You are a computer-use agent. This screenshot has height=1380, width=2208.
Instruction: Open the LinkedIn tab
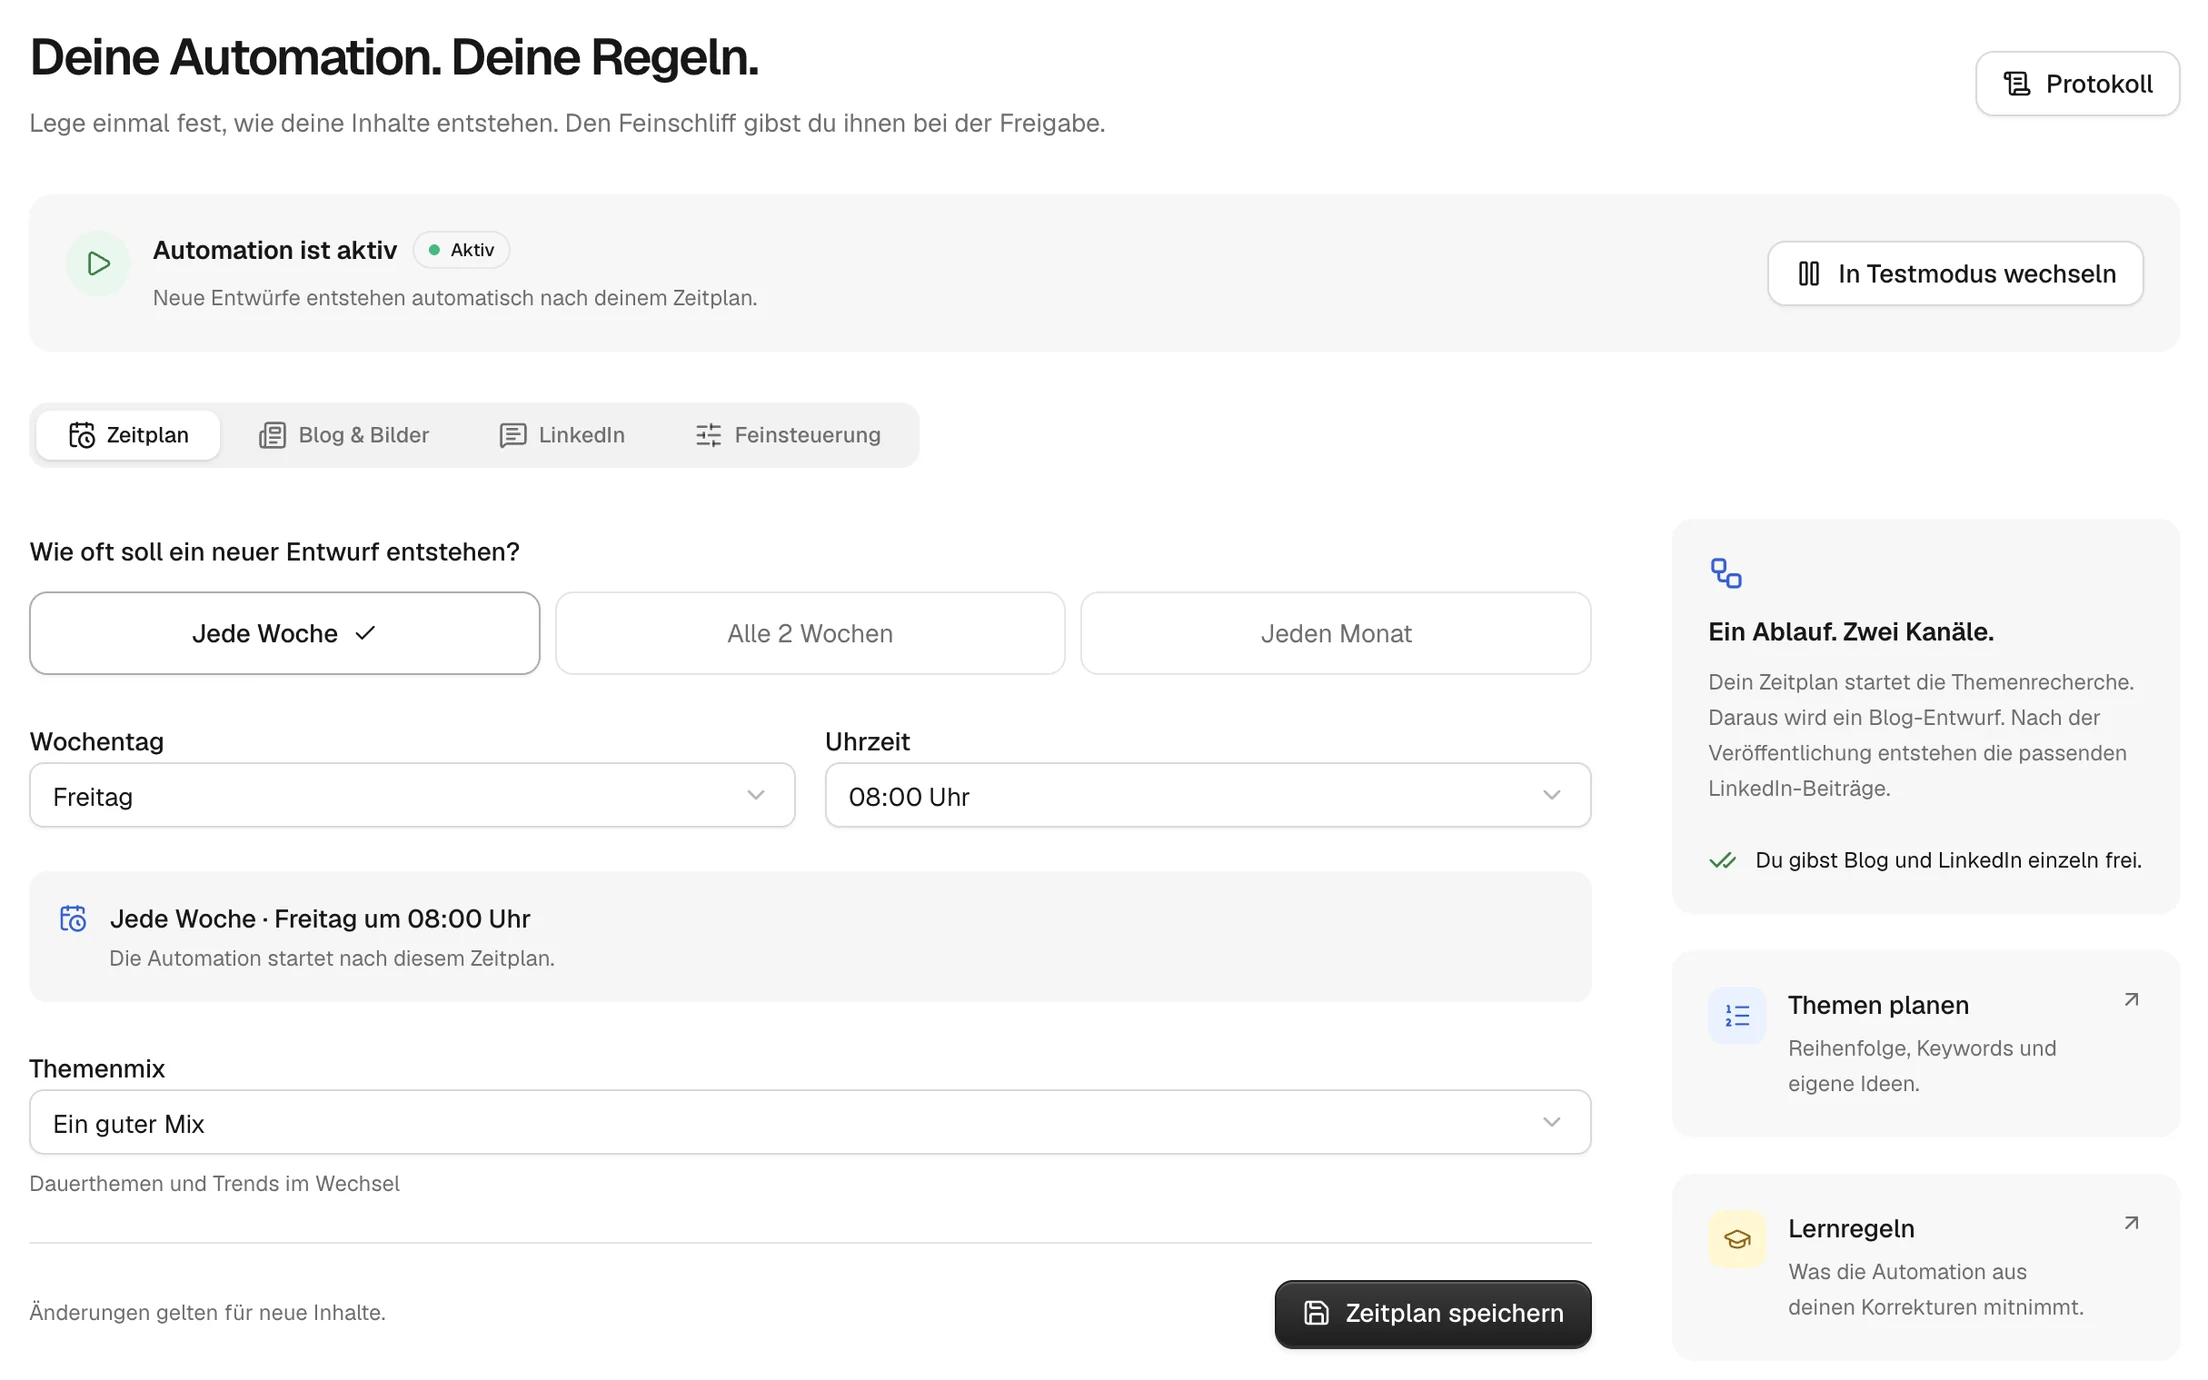pos(562,435)
